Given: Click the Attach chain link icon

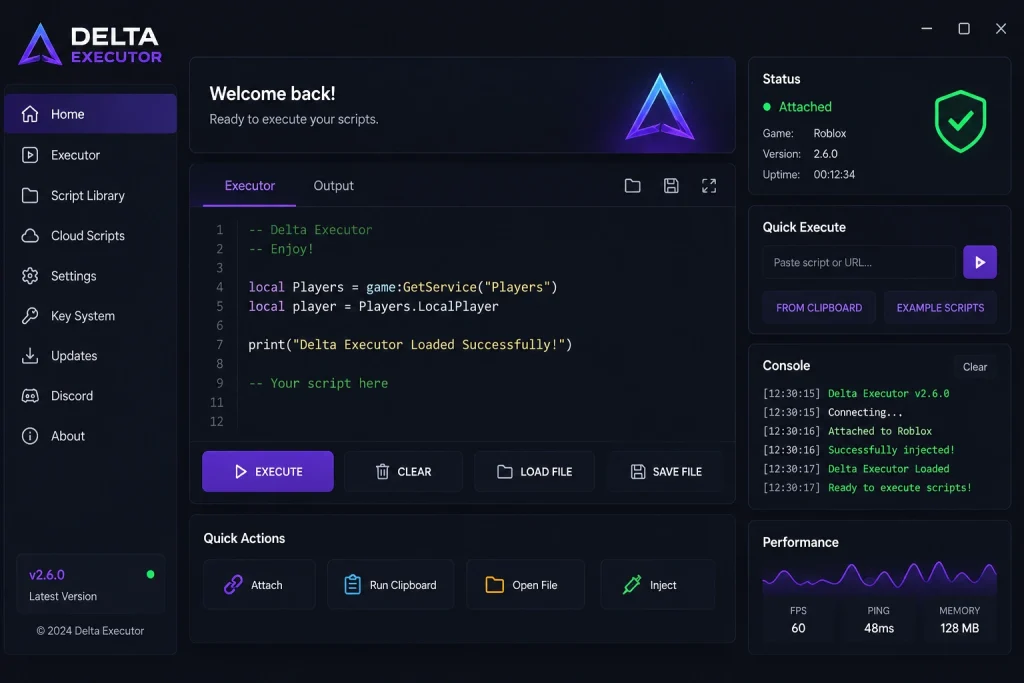Looking at the screenshot, I should coord(233,584).
